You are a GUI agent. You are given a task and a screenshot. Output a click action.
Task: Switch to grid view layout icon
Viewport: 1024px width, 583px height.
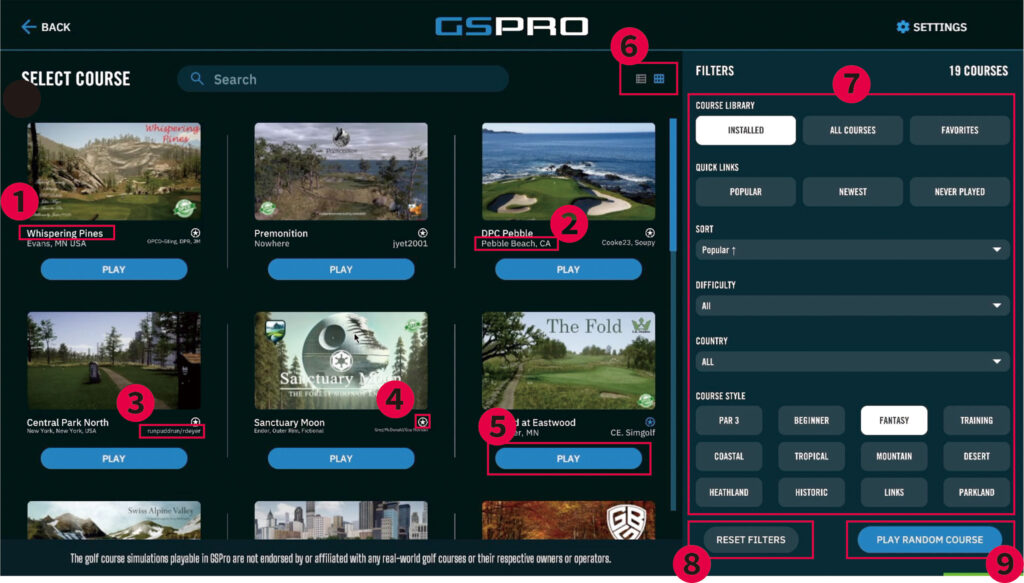659,79
